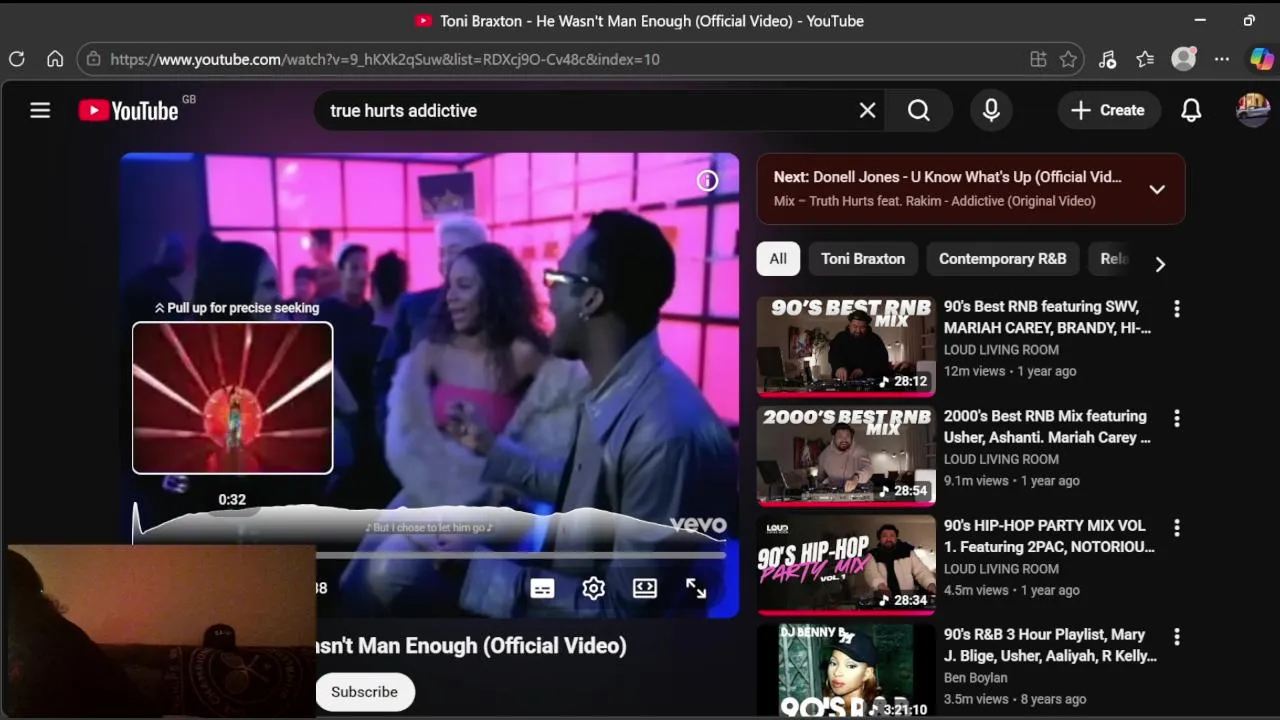
Task: Restore down the browser window
Action: [x=1249, y=20]
